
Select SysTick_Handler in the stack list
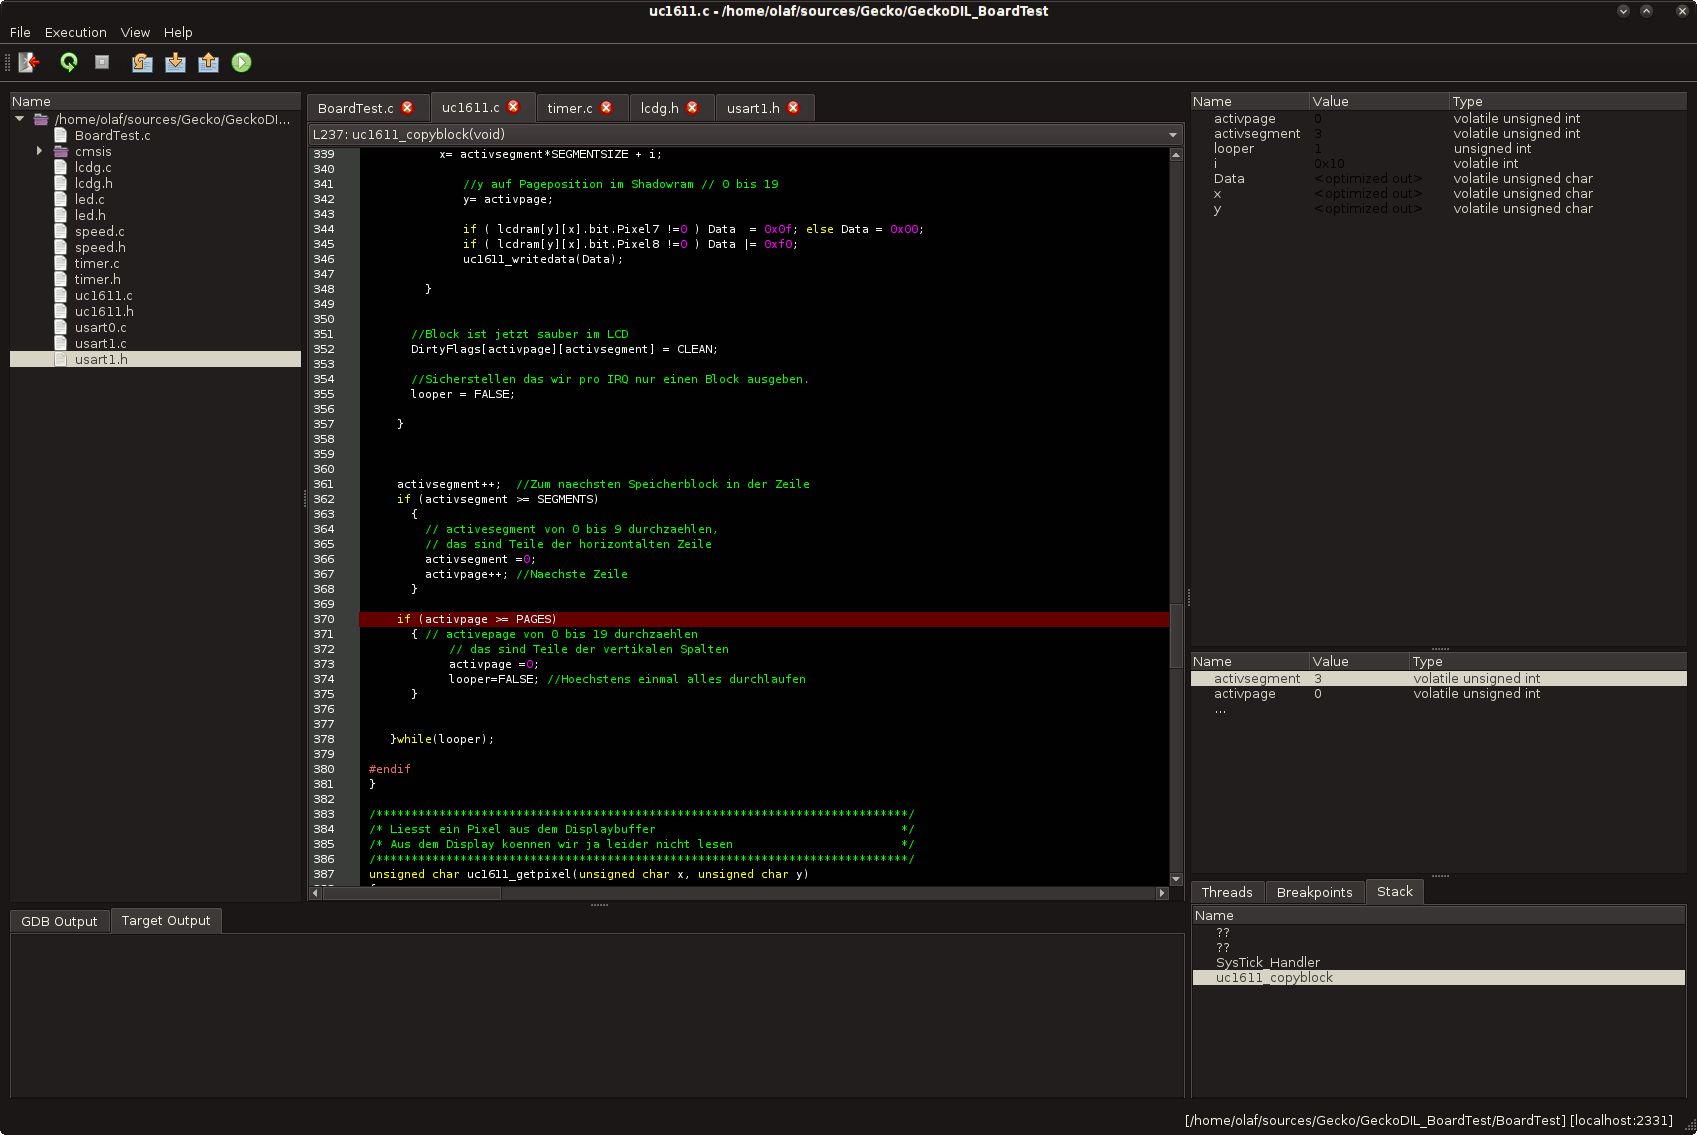click(x=1267, y=962)
